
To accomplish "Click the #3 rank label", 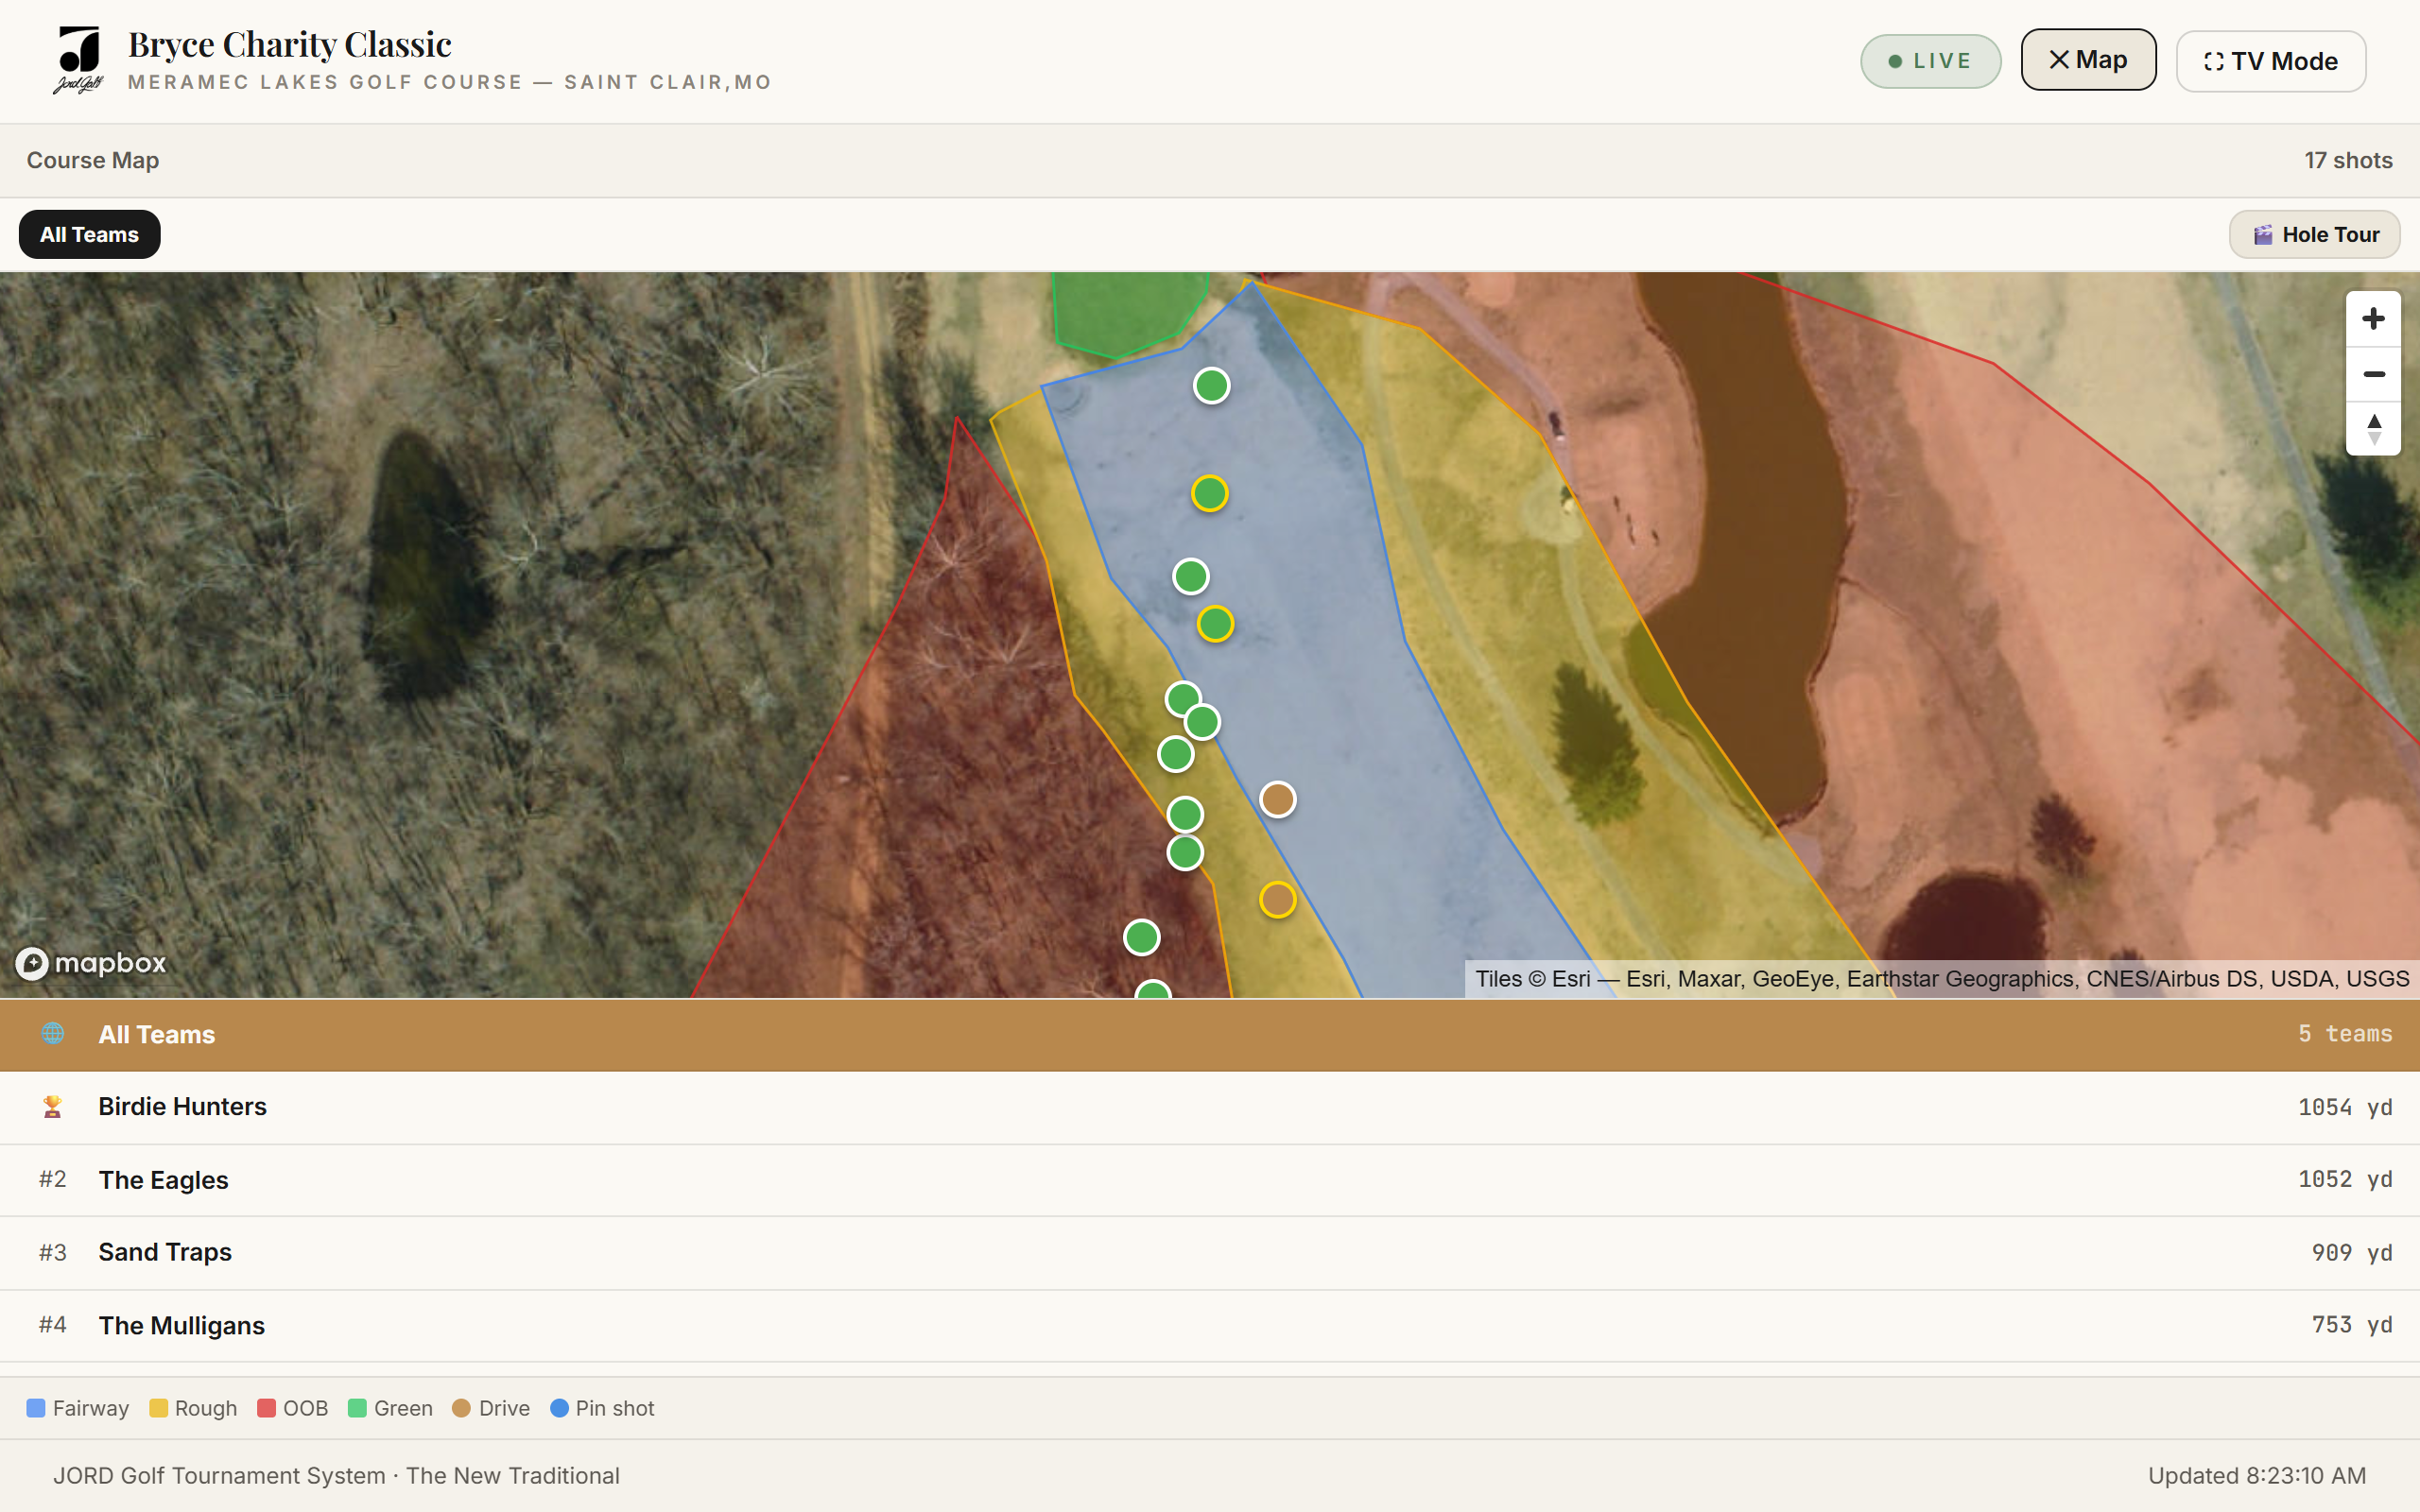I will tap(53, 1252).
